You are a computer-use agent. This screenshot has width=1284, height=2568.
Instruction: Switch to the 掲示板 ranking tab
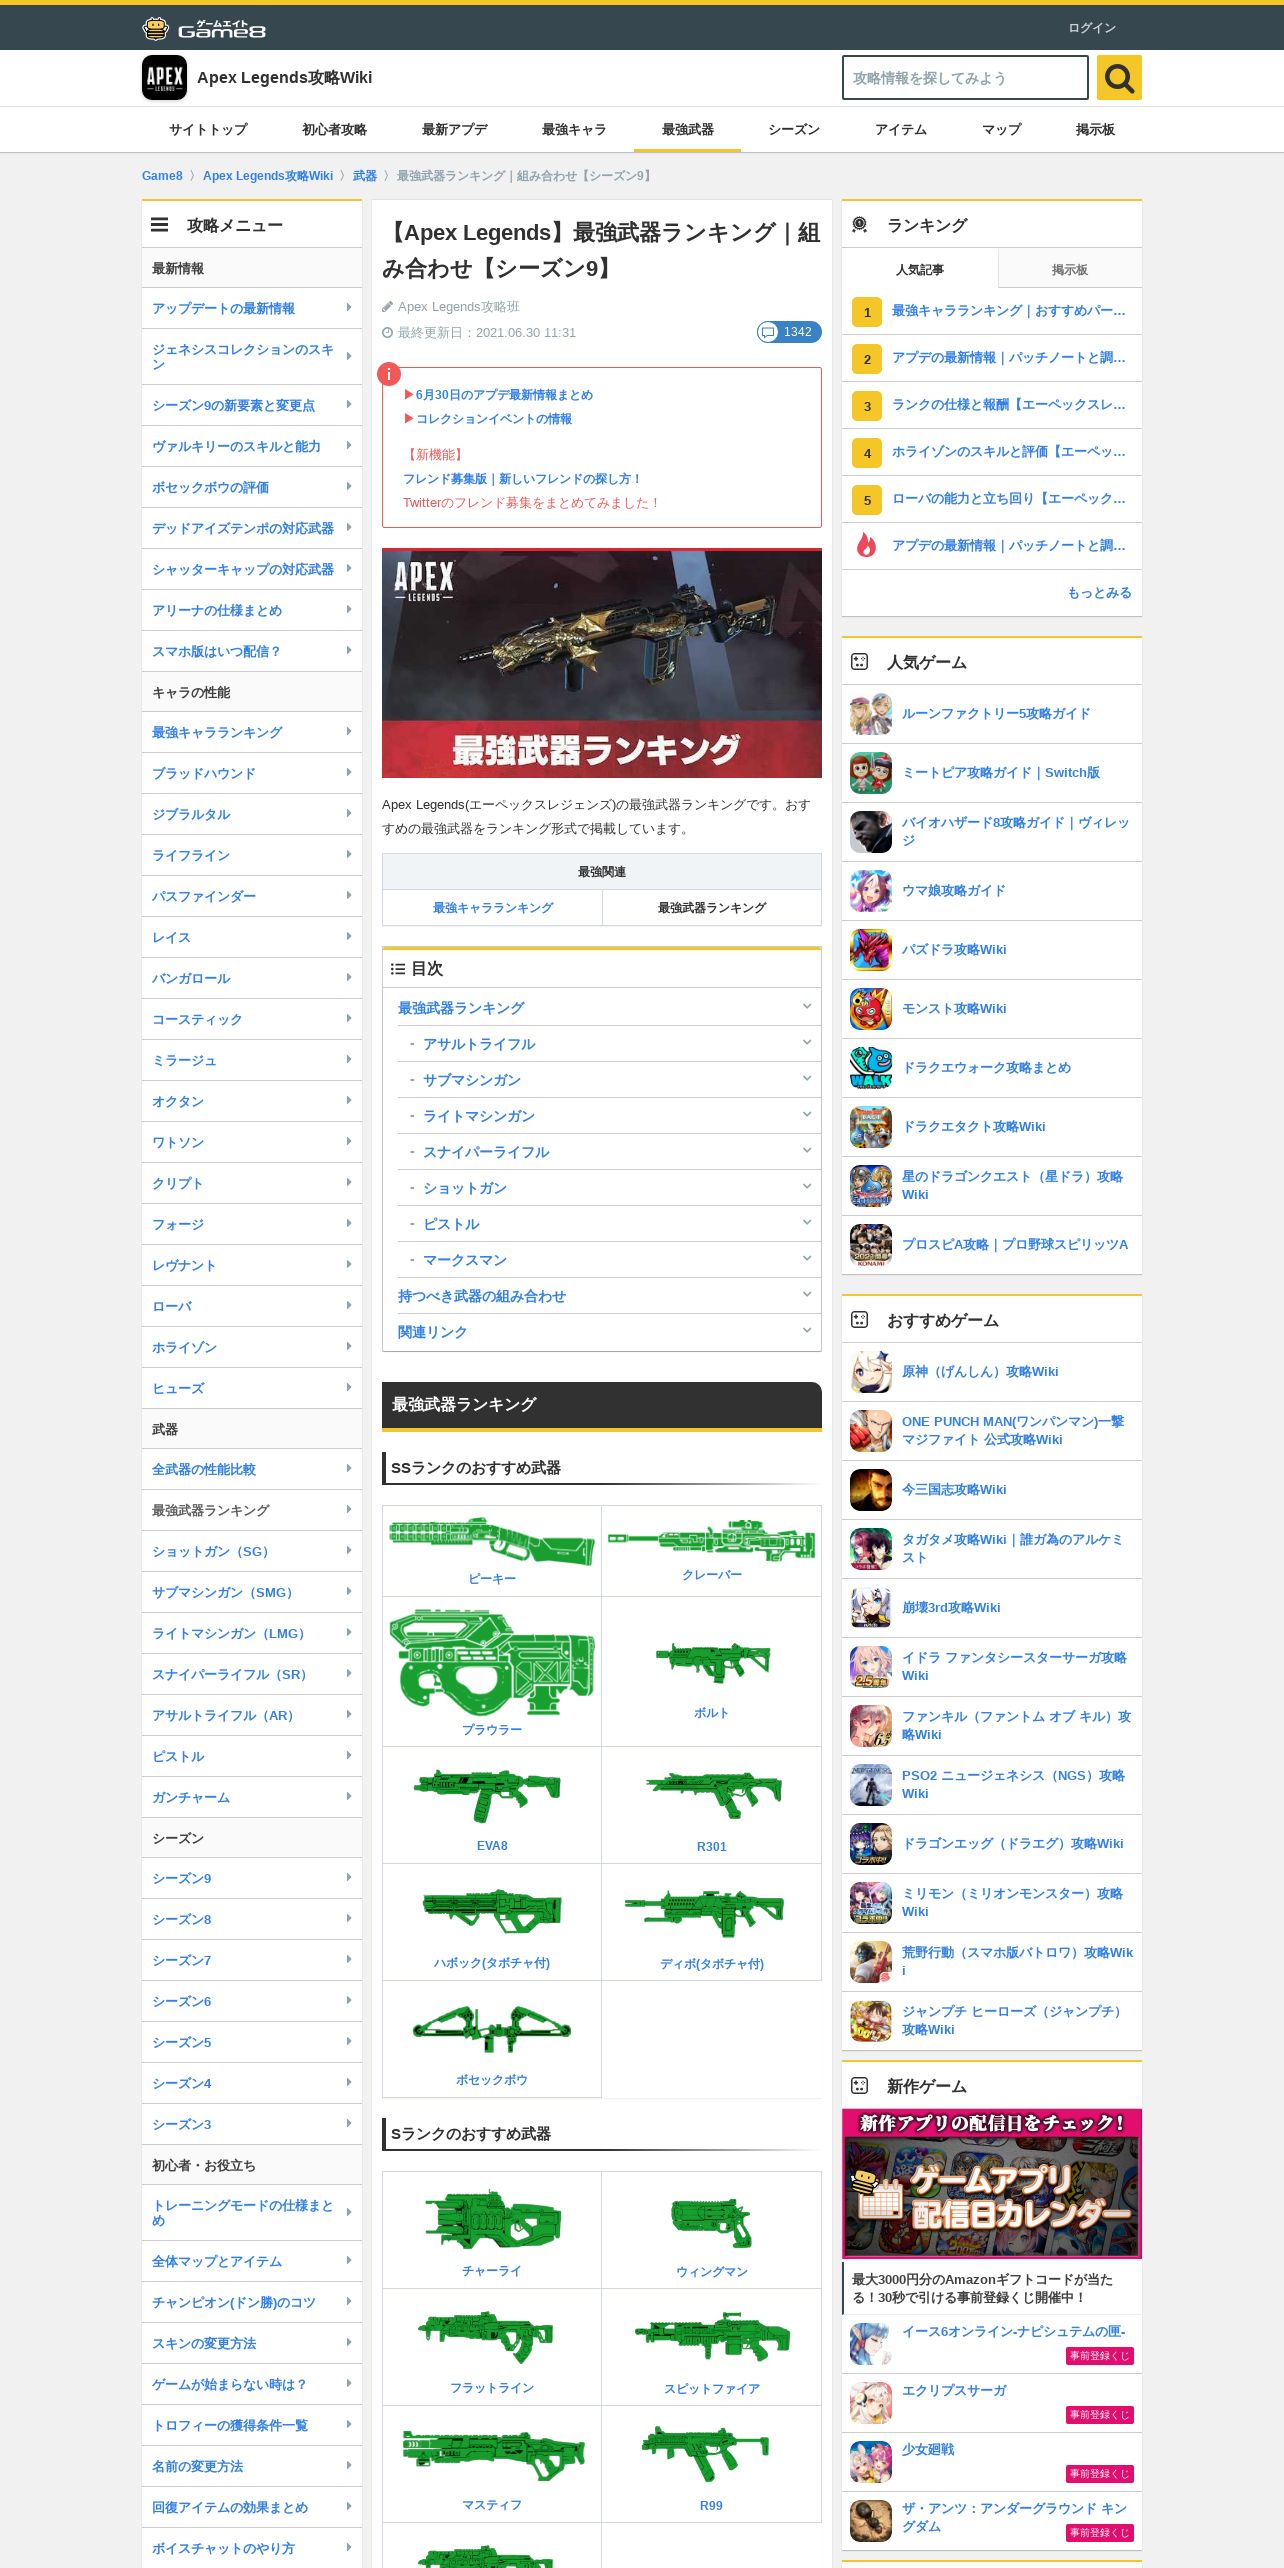pyautogui.click(x=1069, y=270)
